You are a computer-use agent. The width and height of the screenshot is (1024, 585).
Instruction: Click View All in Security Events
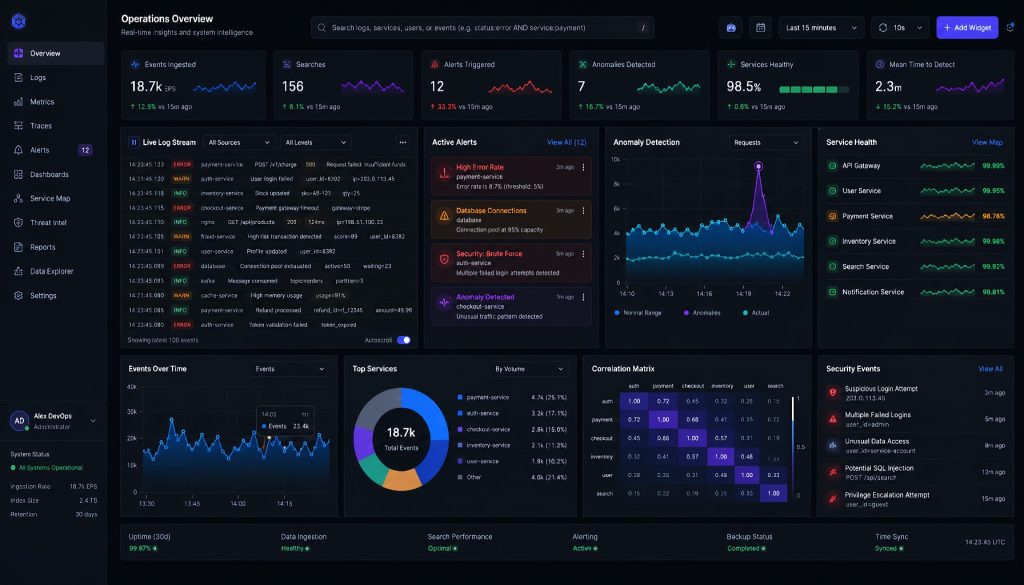point(990,369)
